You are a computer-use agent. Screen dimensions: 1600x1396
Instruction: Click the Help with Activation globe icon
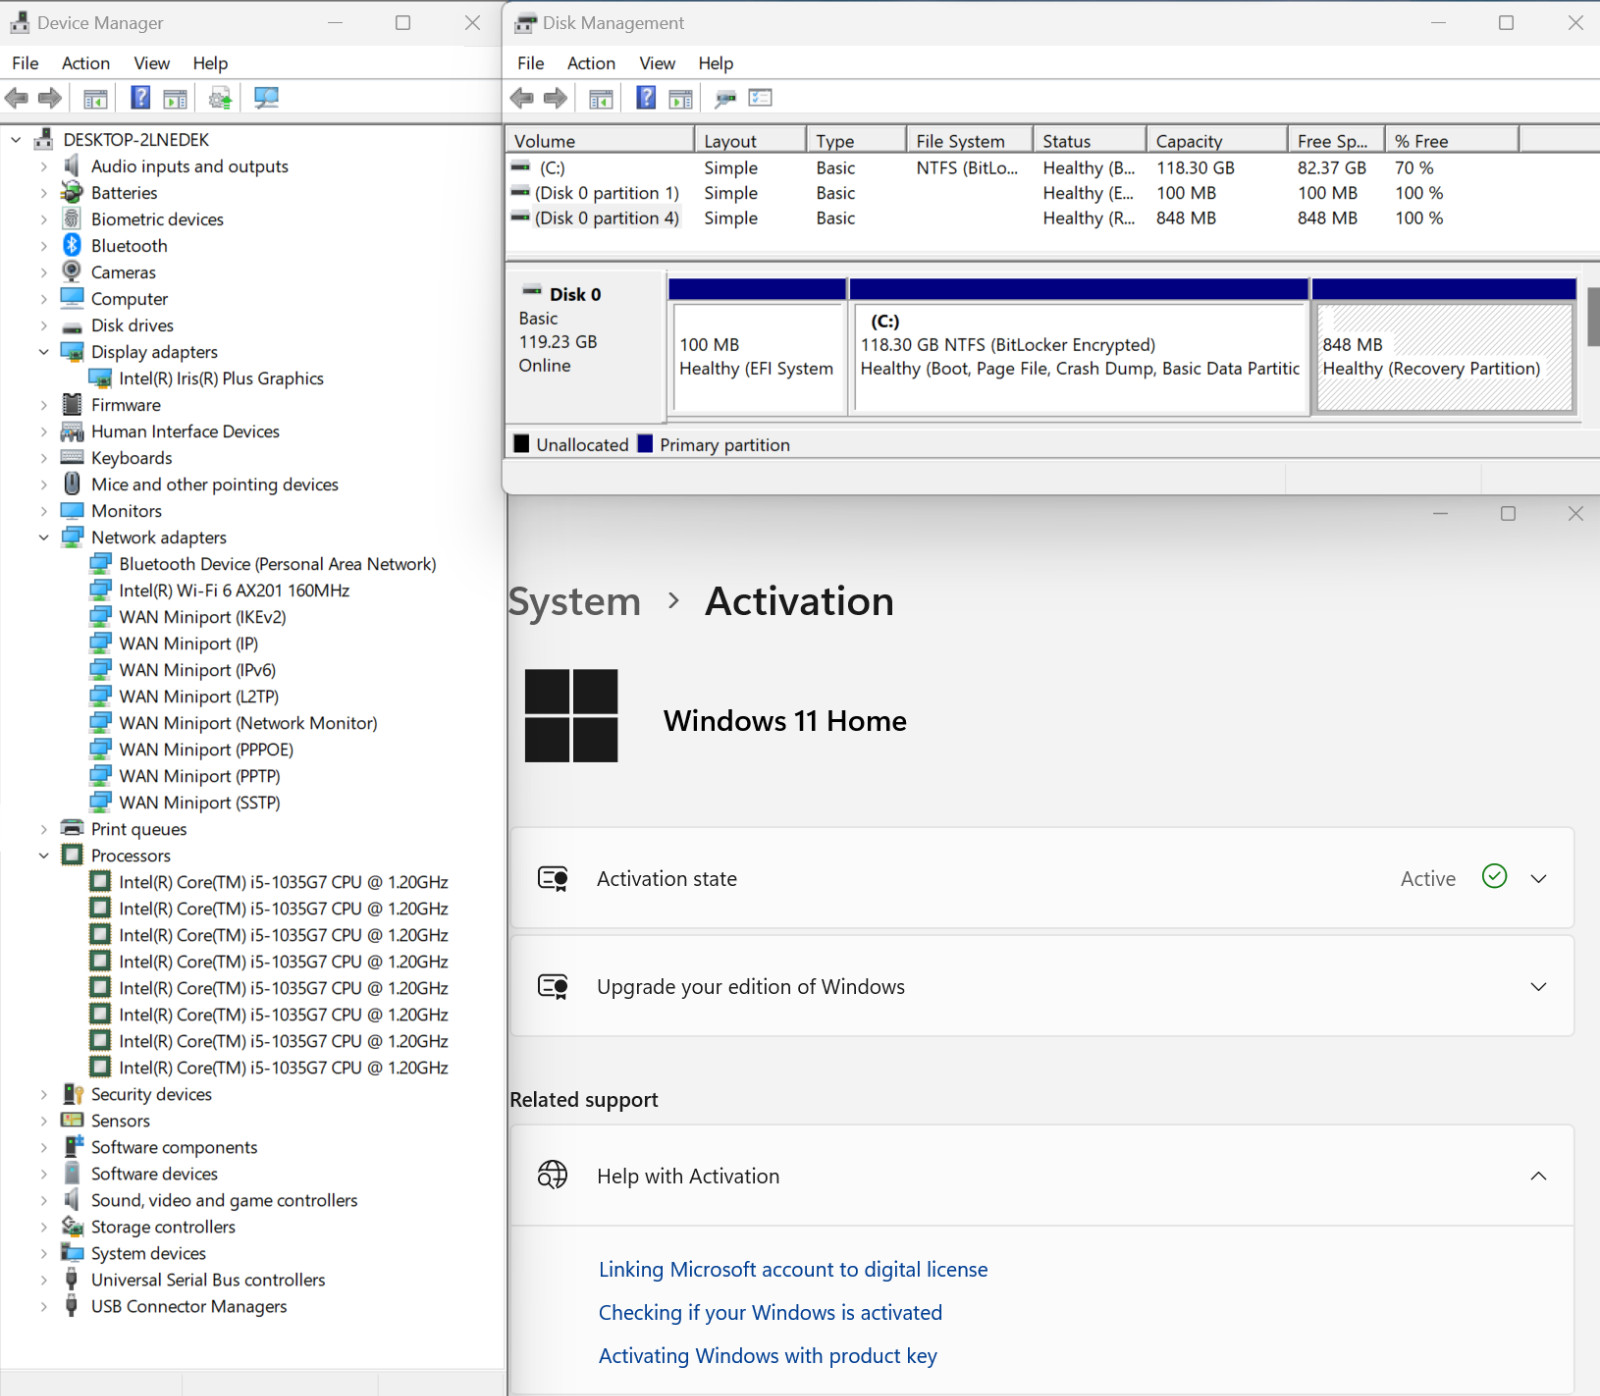[x=553, y=1175]
